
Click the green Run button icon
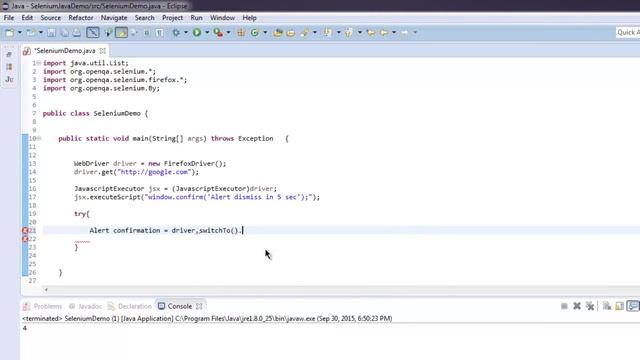click(197, 32)
